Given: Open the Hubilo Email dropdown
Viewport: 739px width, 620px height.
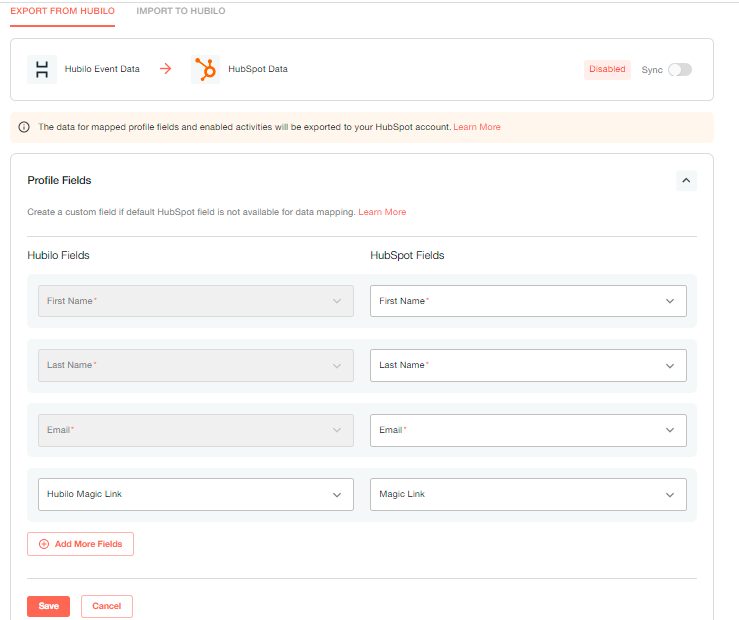Looking at the screenshot, I should coord(196,430).
